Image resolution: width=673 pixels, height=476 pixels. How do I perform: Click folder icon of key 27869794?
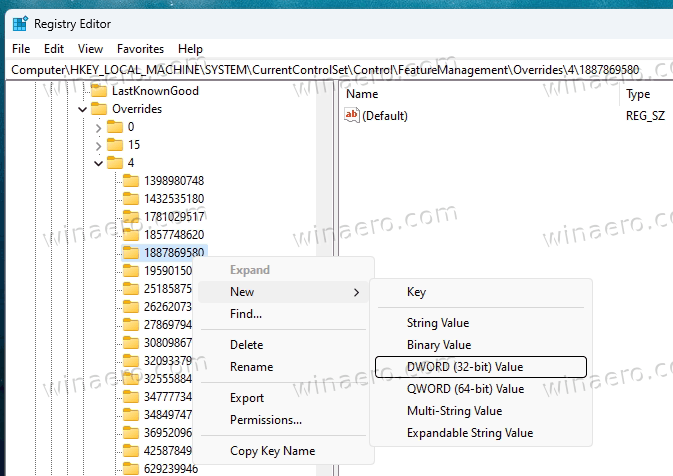coord(131,325)
